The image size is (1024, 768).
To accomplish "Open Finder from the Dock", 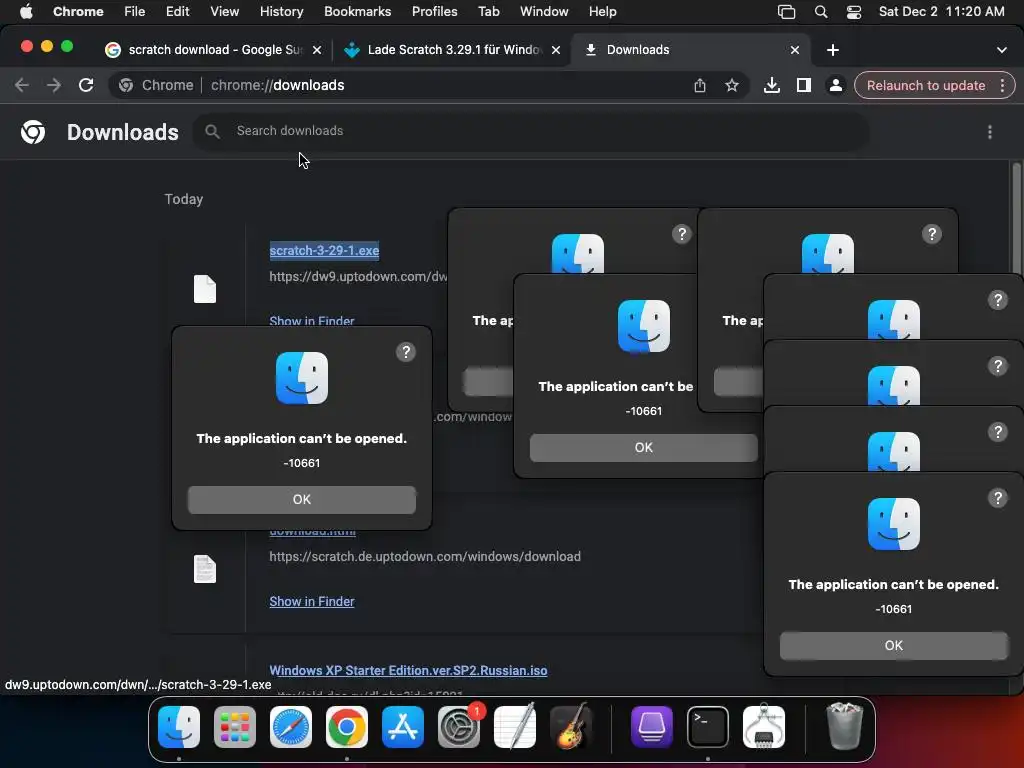I will tap(179, 727).
